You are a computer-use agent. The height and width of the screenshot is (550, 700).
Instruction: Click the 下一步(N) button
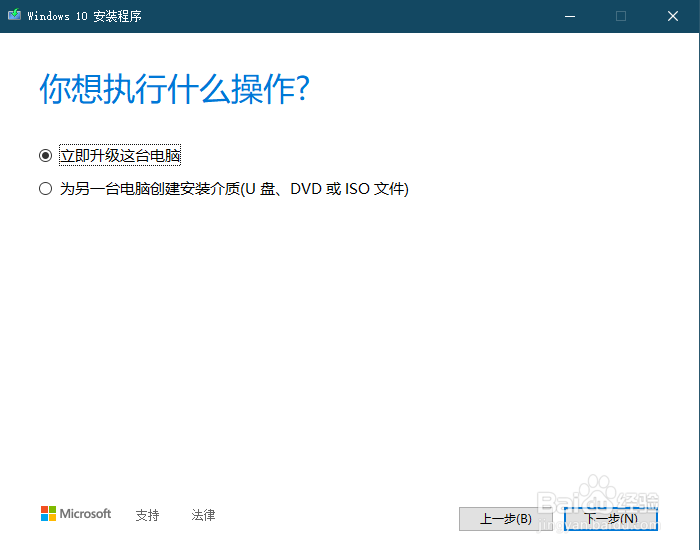(611, 519)
